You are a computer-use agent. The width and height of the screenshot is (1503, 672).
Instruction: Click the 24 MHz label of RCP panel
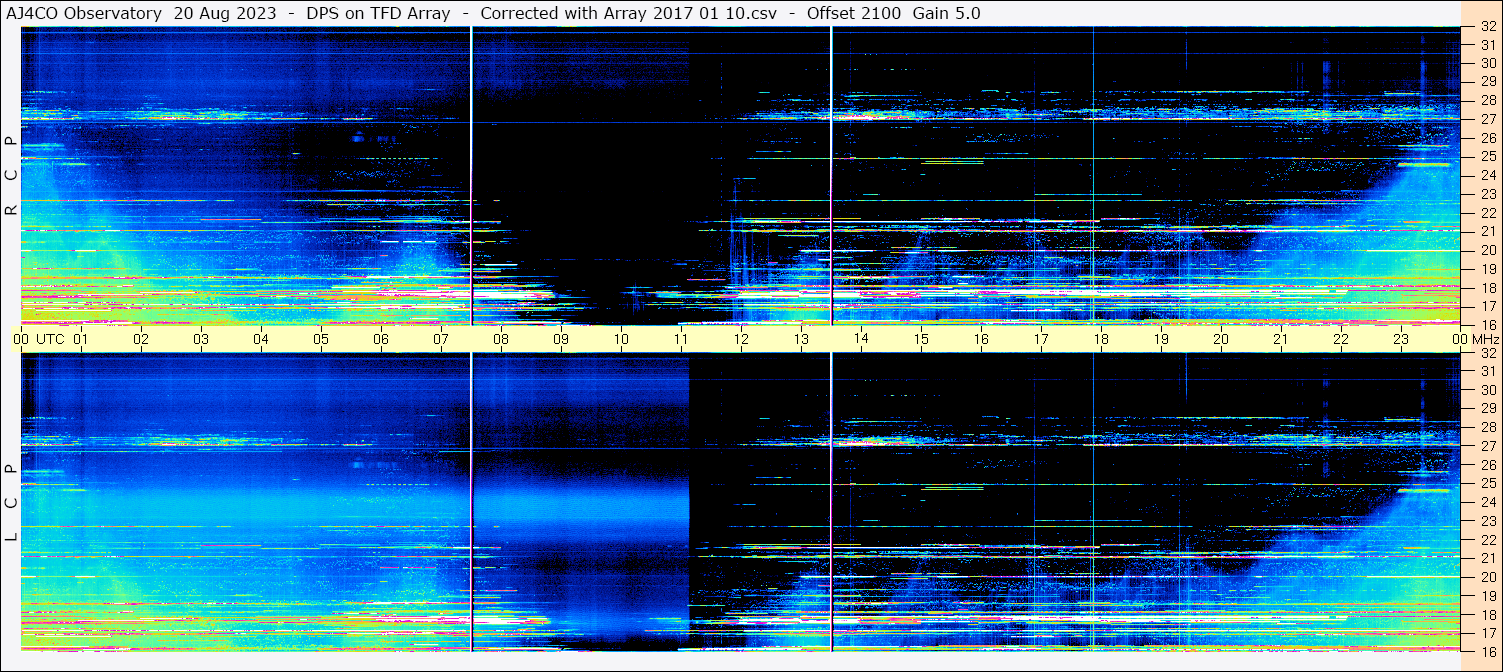1487,175
